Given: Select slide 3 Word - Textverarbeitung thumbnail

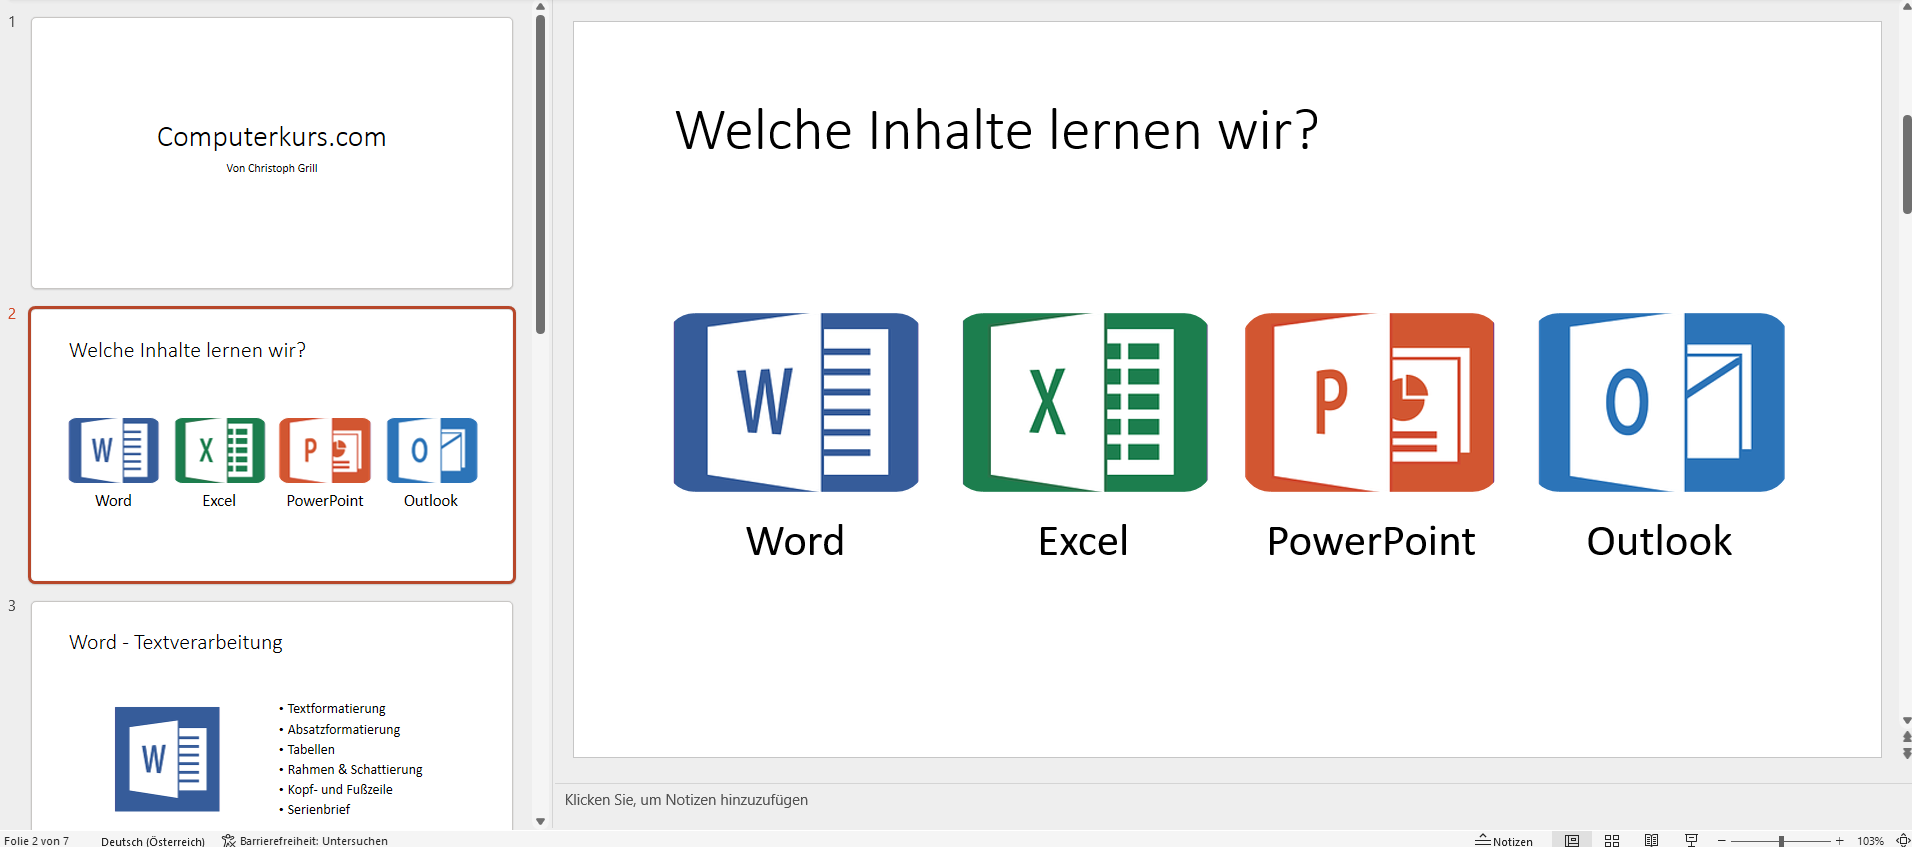Looking at the screenshot, I should (272, 715).
